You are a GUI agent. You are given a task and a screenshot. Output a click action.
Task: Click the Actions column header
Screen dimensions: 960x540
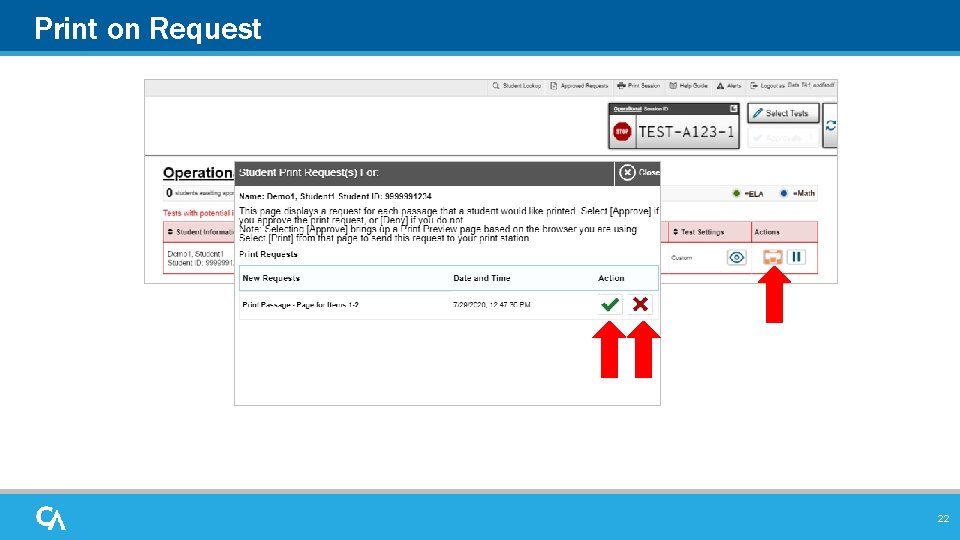coord(767,232)
